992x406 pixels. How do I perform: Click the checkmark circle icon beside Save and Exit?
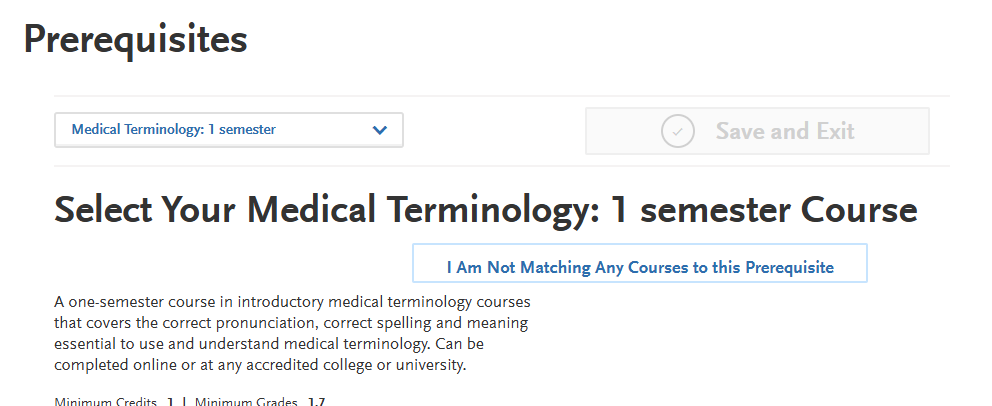coord(678,131)
